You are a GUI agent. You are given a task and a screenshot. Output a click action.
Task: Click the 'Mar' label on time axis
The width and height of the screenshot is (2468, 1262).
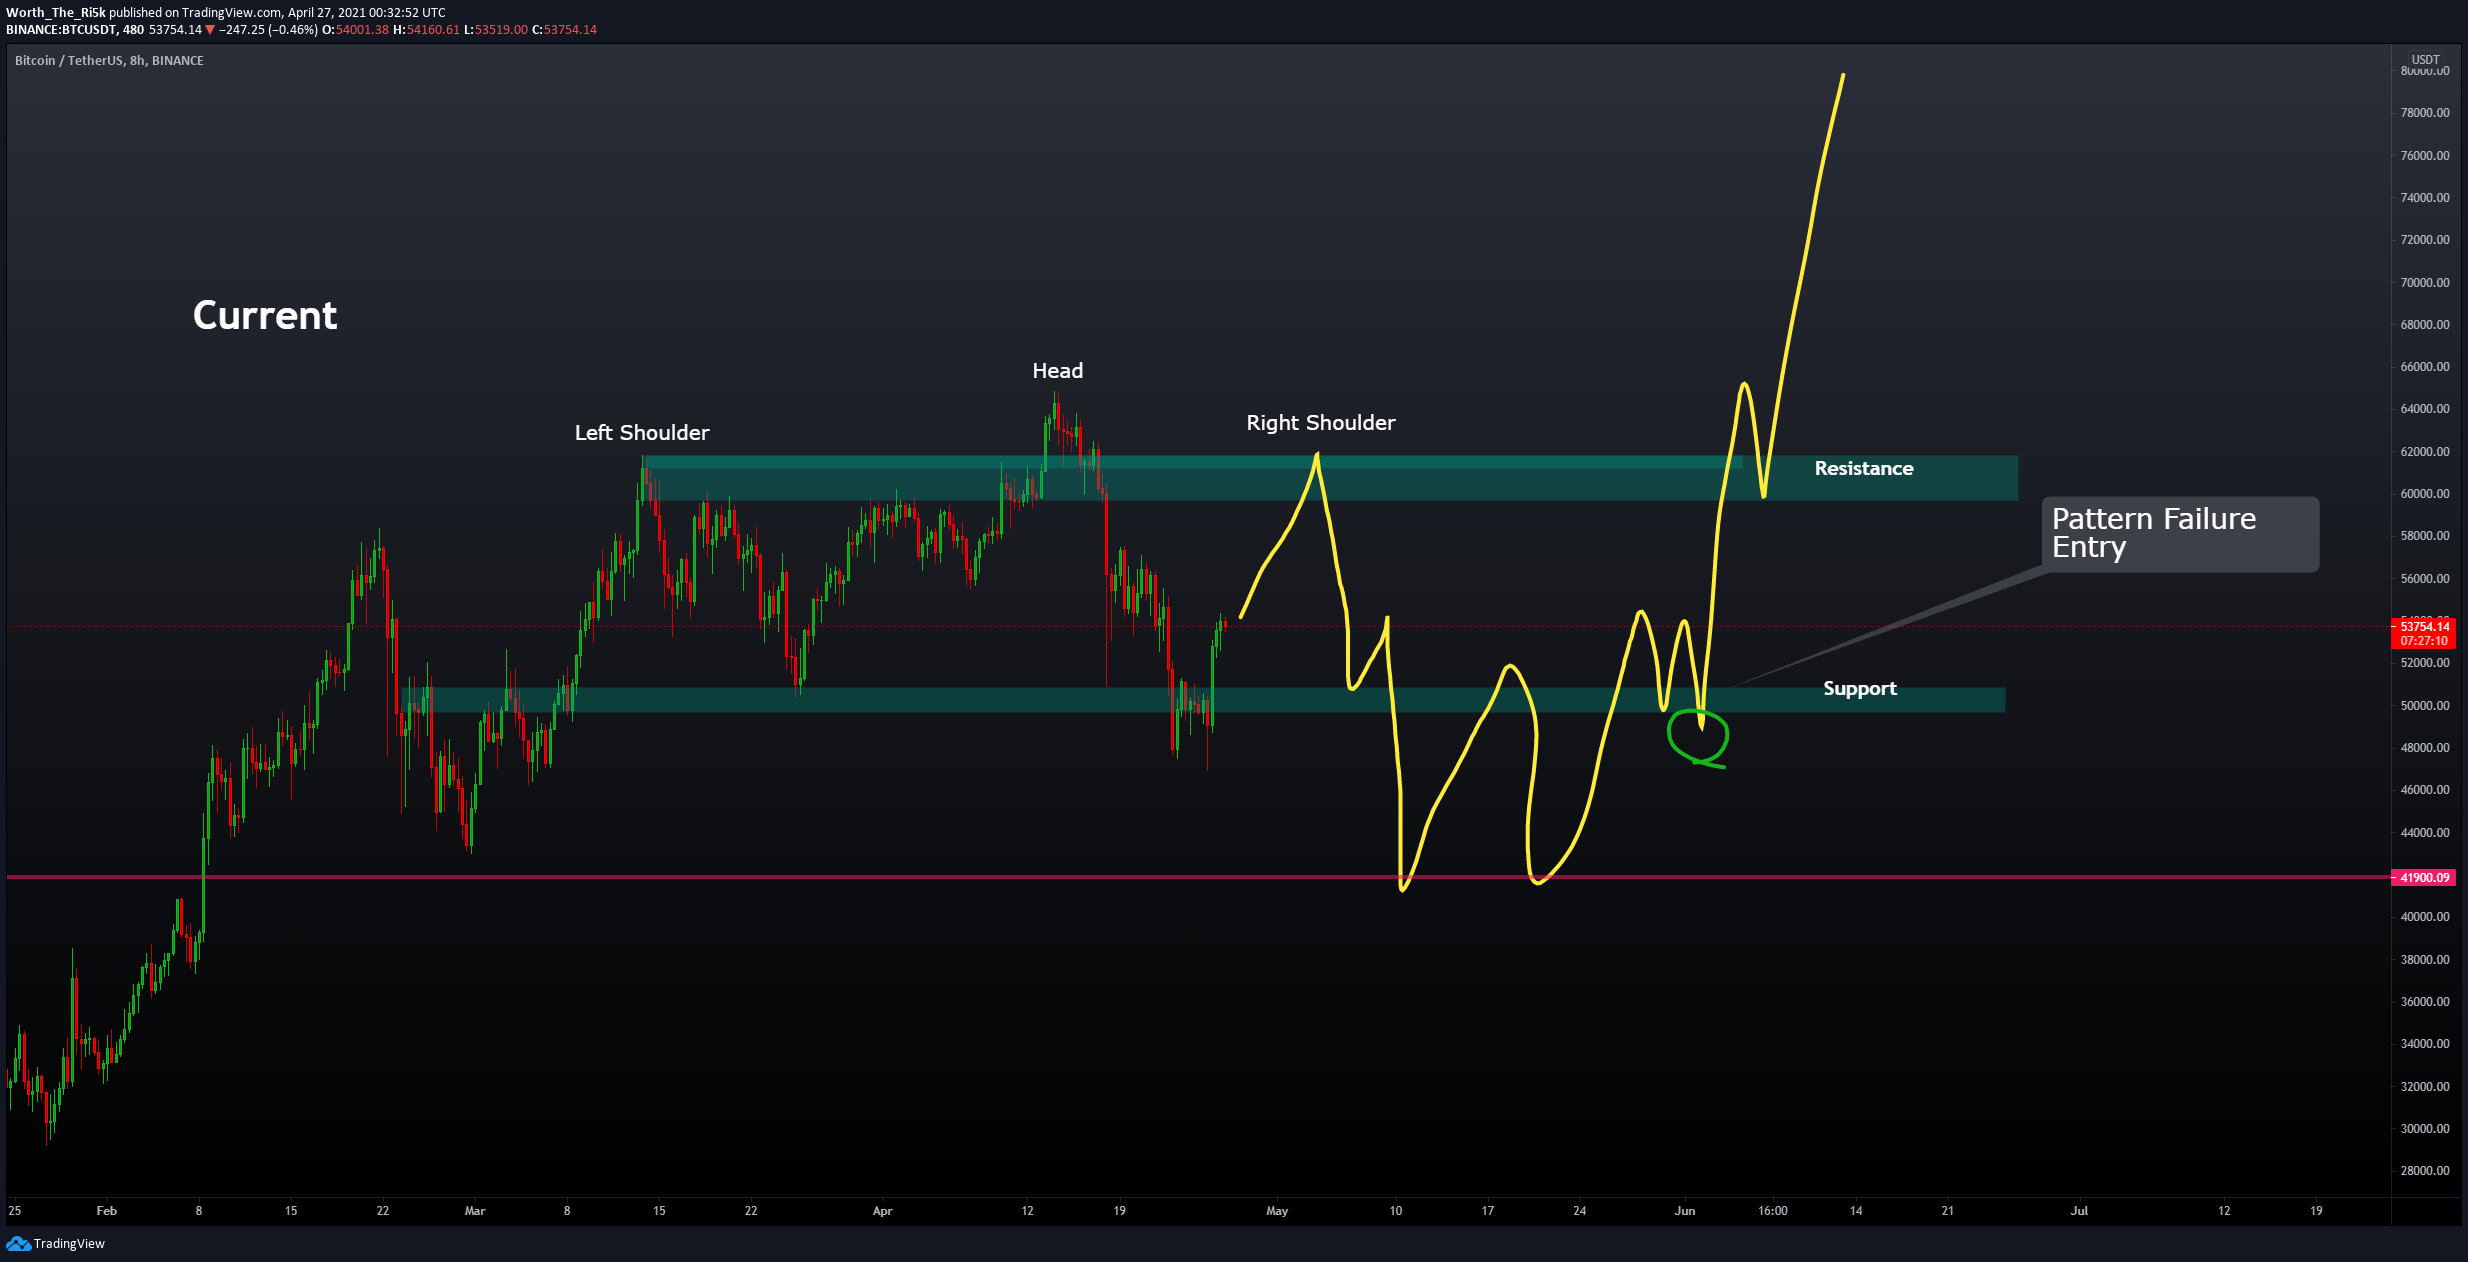pos(475,1211)
